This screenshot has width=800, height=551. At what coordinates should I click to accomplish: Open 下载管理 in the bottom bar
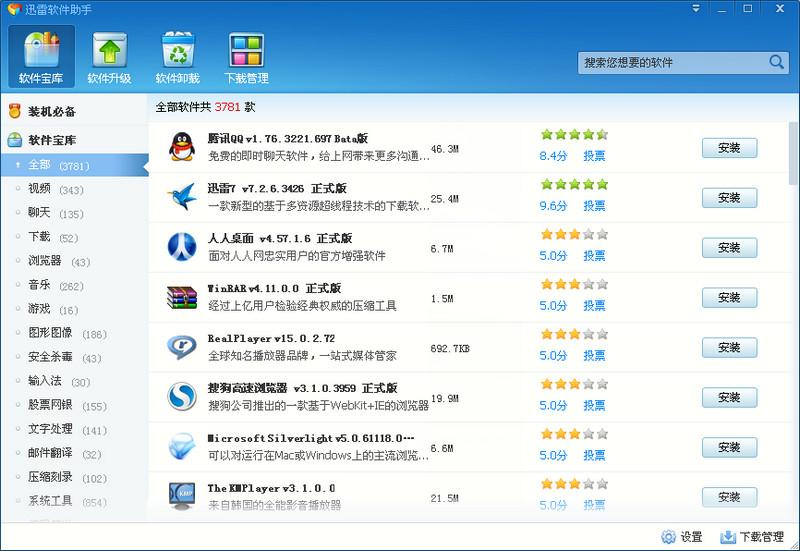(752, 537)
